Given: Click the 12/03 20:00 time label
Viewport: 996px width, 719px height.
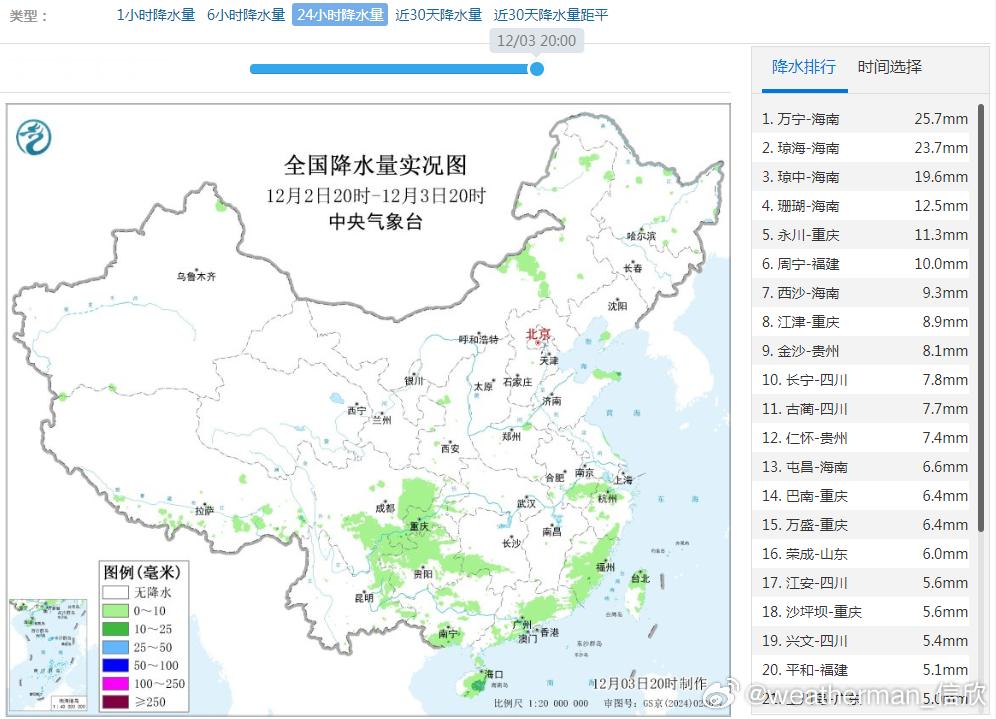Looking at the screenshot, I should 536,41.
